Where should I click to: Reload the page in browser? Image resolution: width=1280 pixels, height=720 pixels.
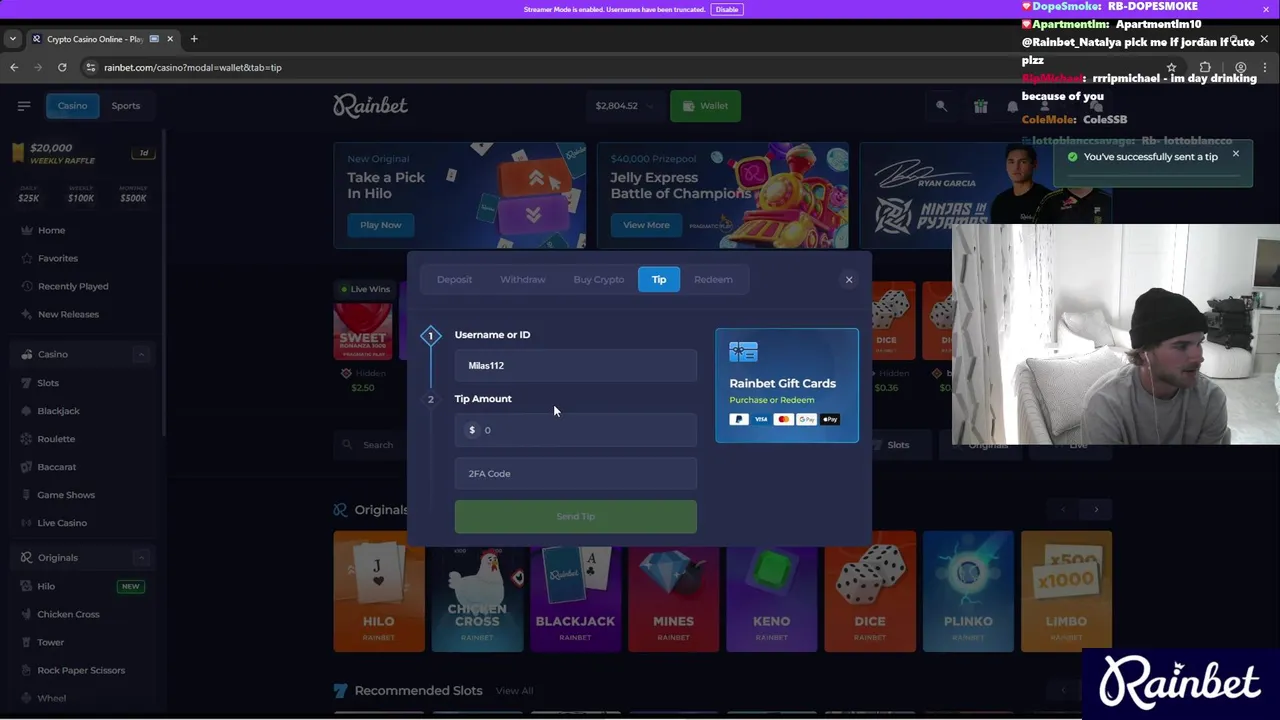(62, 67)
